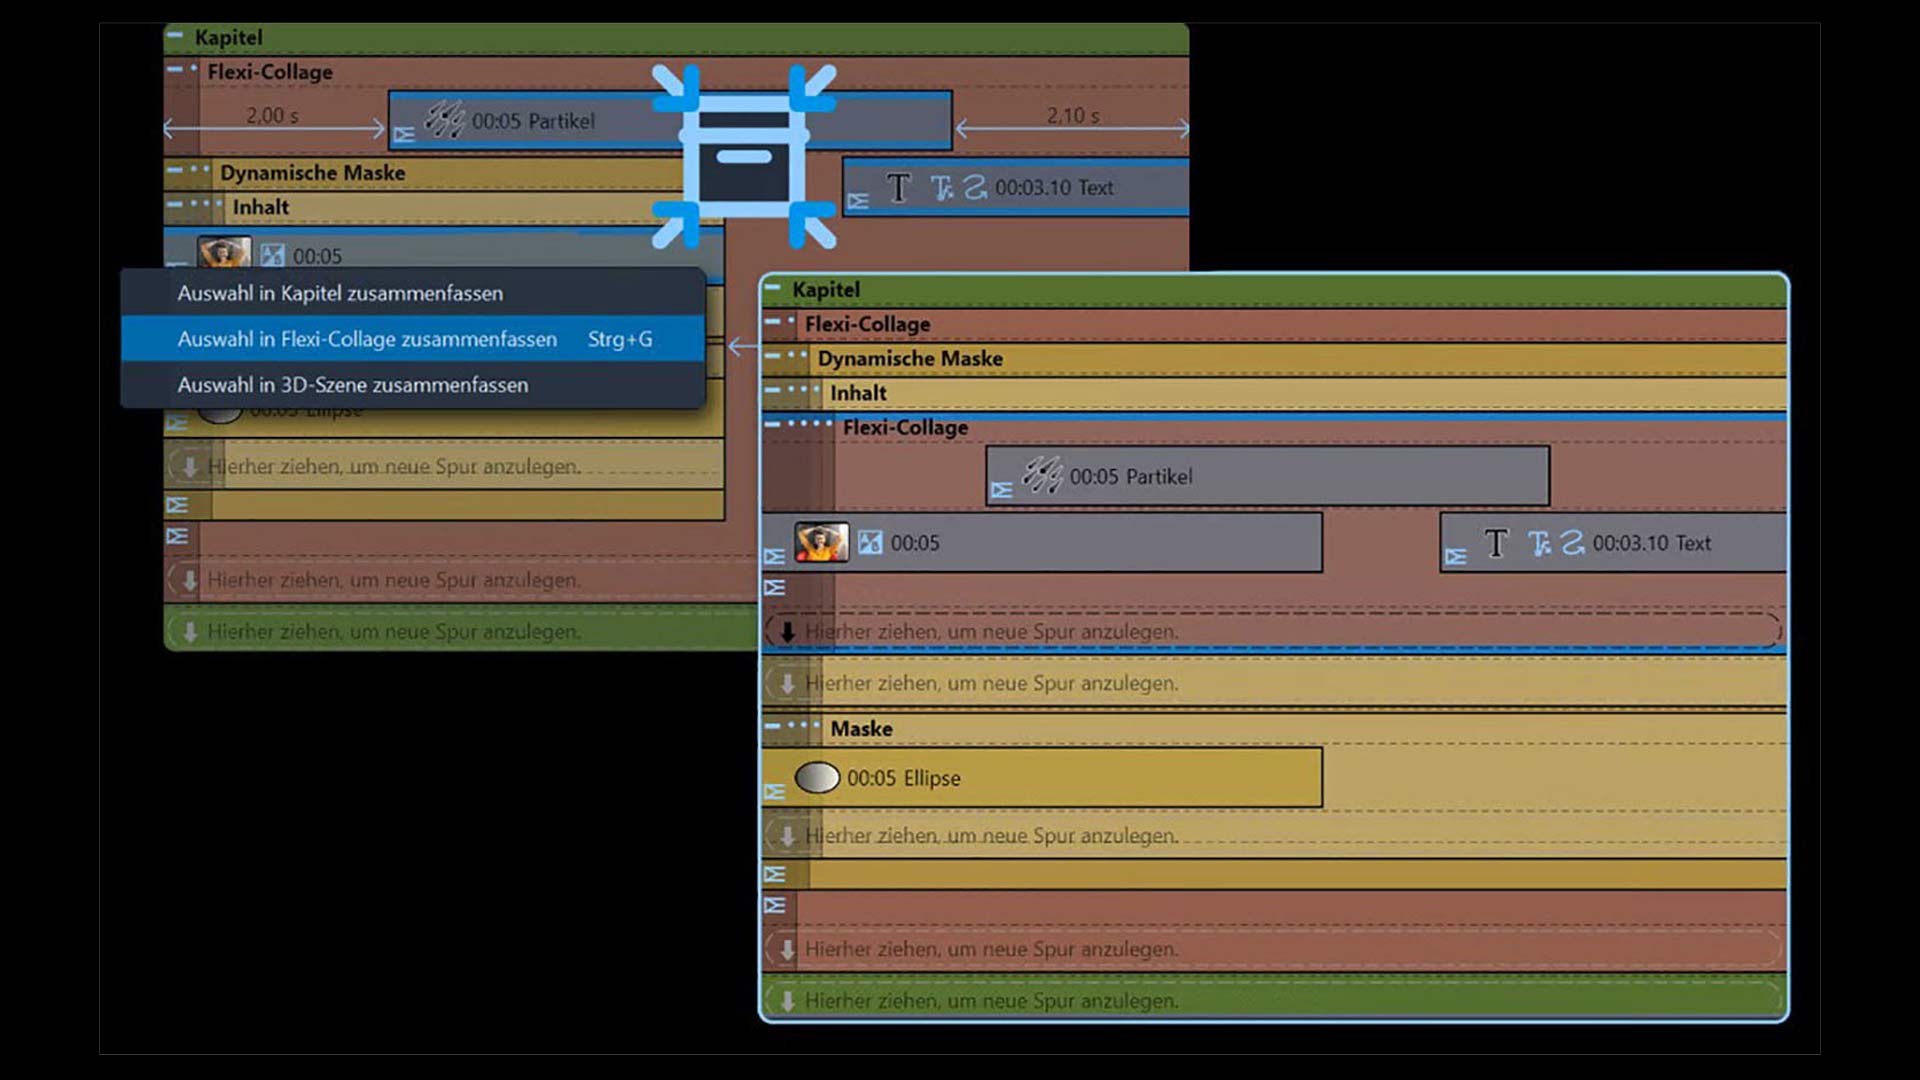Choose 'Auswahl in 3D-Szene zusammenfassen'
Image resolution: width=1920 pixels, height=1080 pixels.
352,385
